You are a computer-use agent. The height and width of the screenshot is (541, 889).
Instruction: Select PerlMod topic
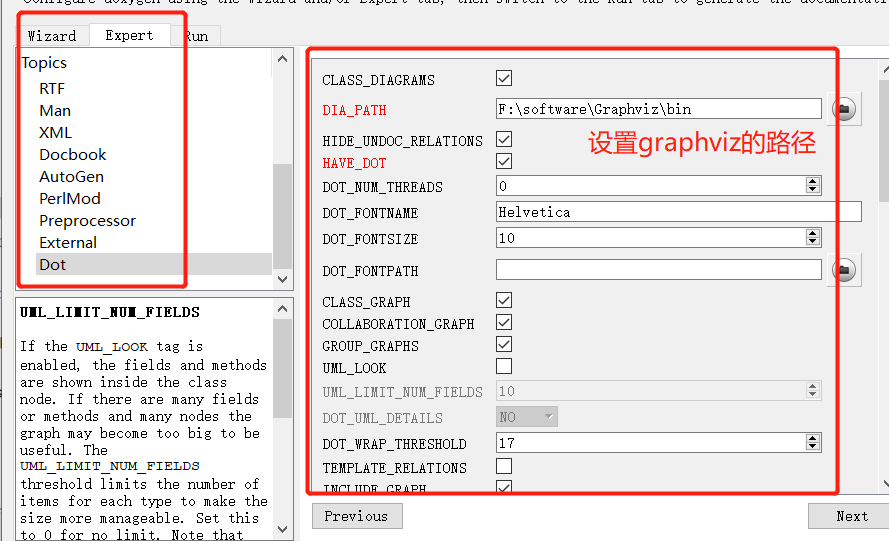coord(70,199)
